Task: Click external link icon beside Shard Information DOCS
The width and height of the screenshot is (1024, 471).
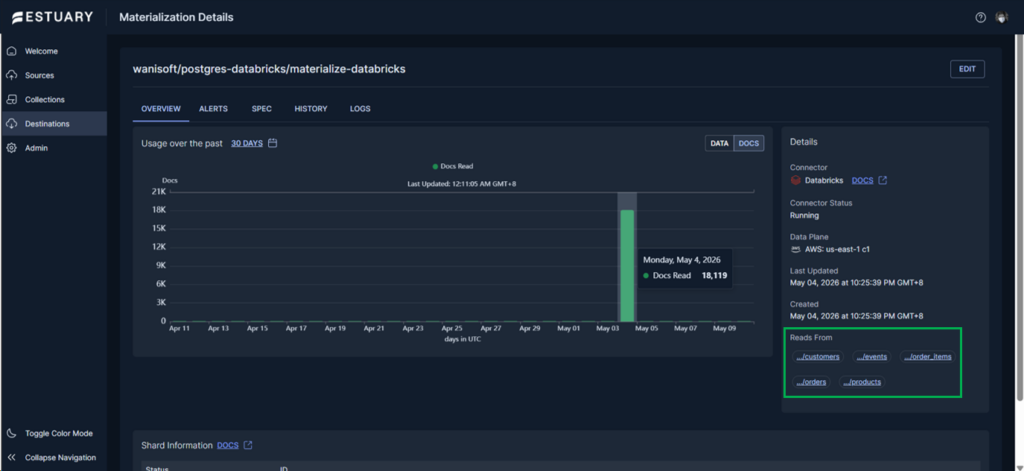Action: tap(248, 446)
